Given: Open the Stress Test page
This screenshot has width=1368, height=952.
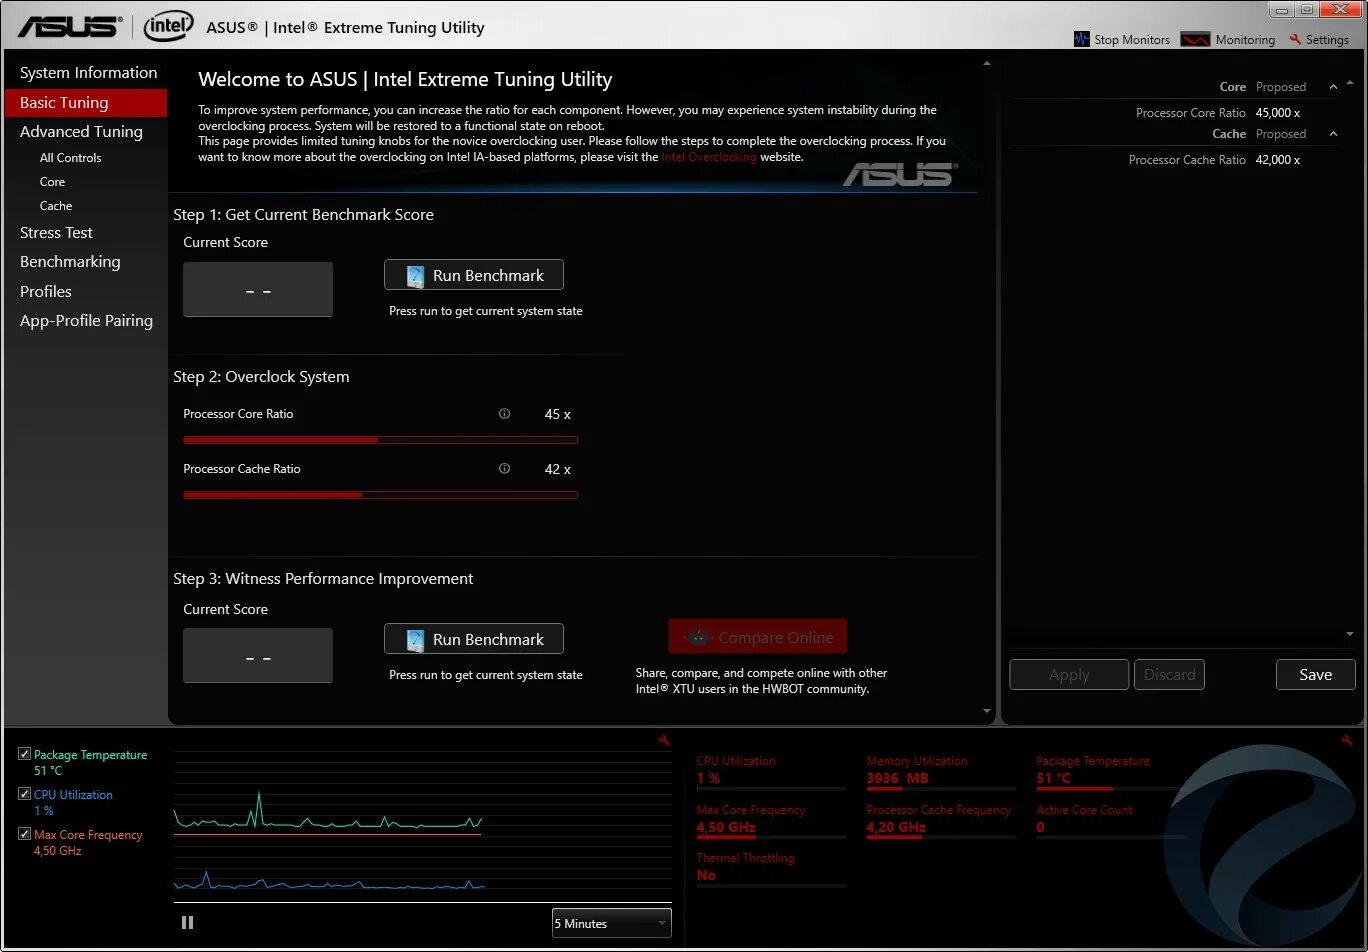Looking at the screenshot, I should (56, 233).
